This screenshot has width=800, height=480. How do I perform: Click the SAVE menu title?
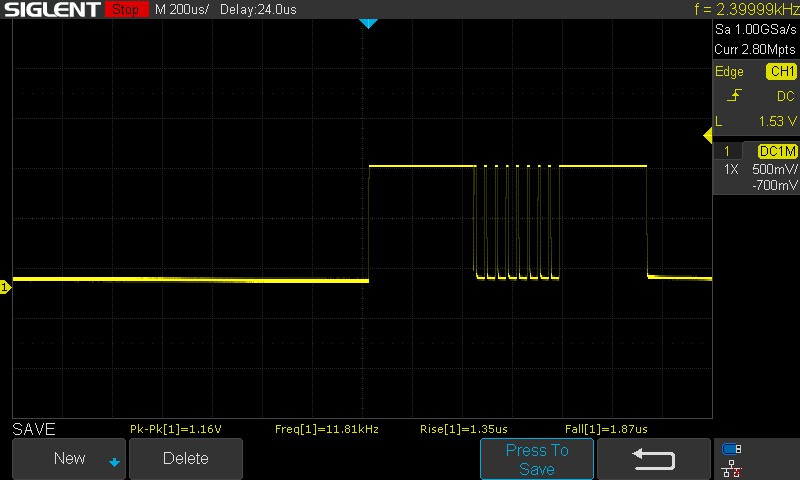pos(34,429)
